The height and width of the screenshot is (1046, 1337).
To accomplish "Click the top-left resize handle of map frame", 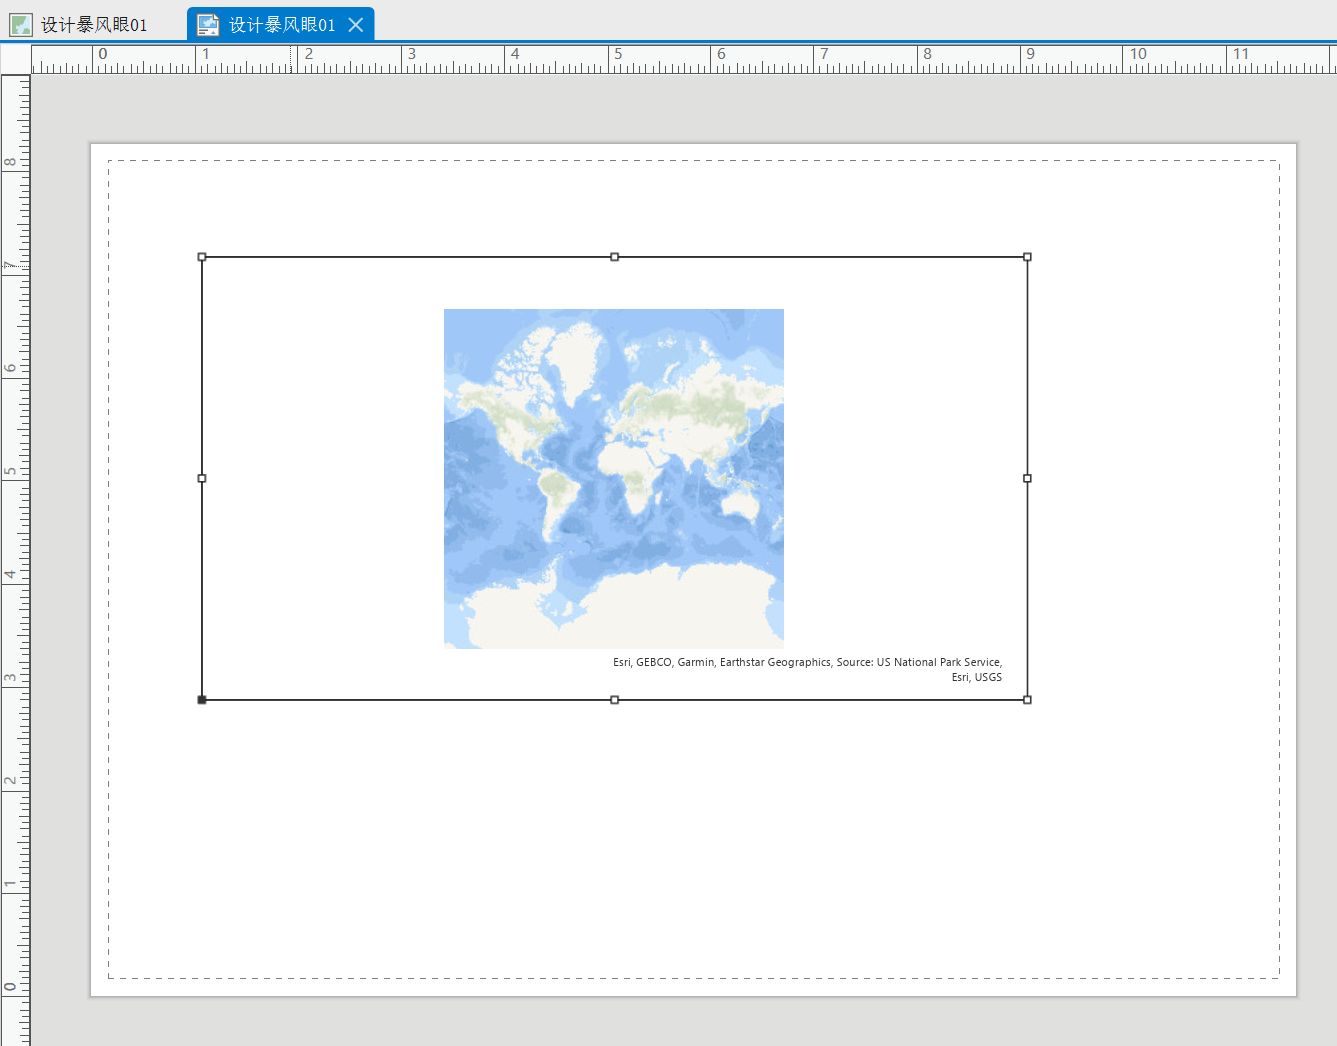I will point(202,257).
